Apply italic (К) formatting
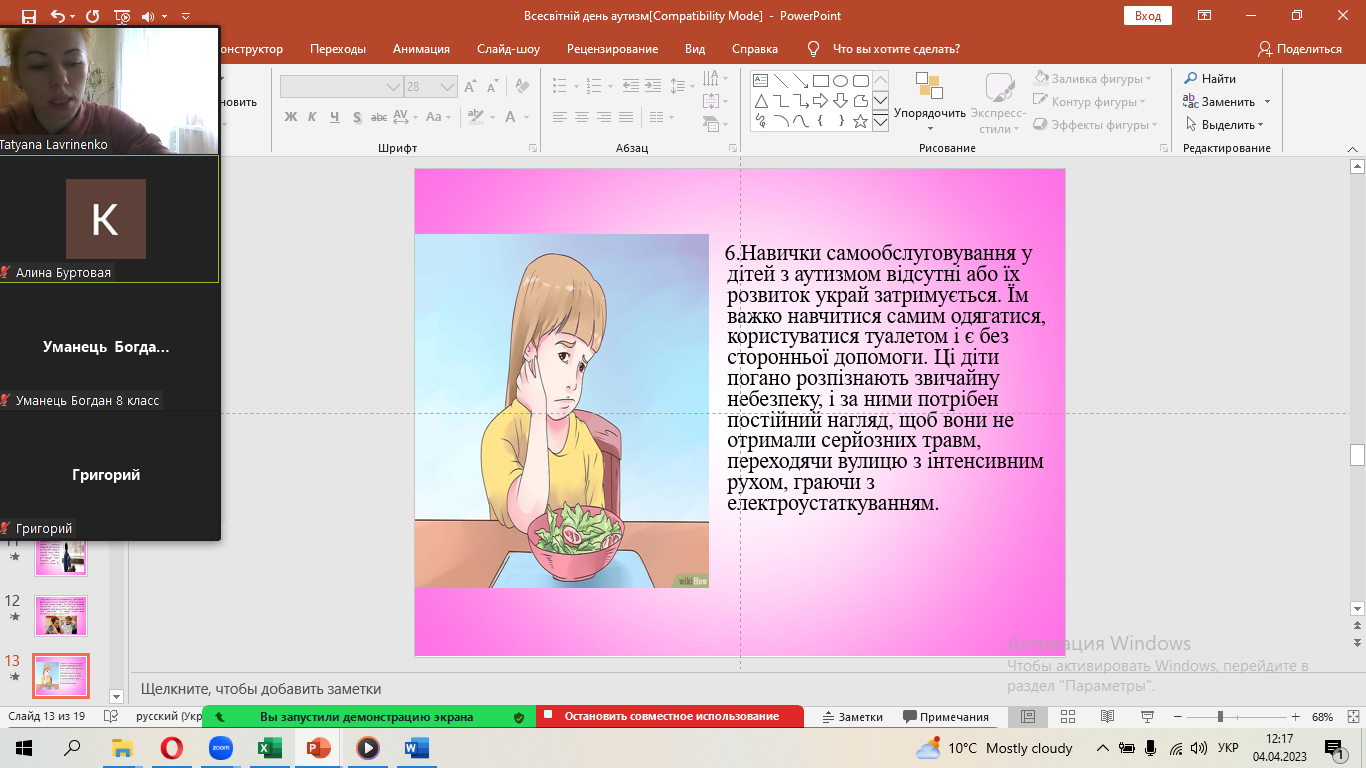The width and height of the screenshot is (1366, 768). [x=312, y=117]
